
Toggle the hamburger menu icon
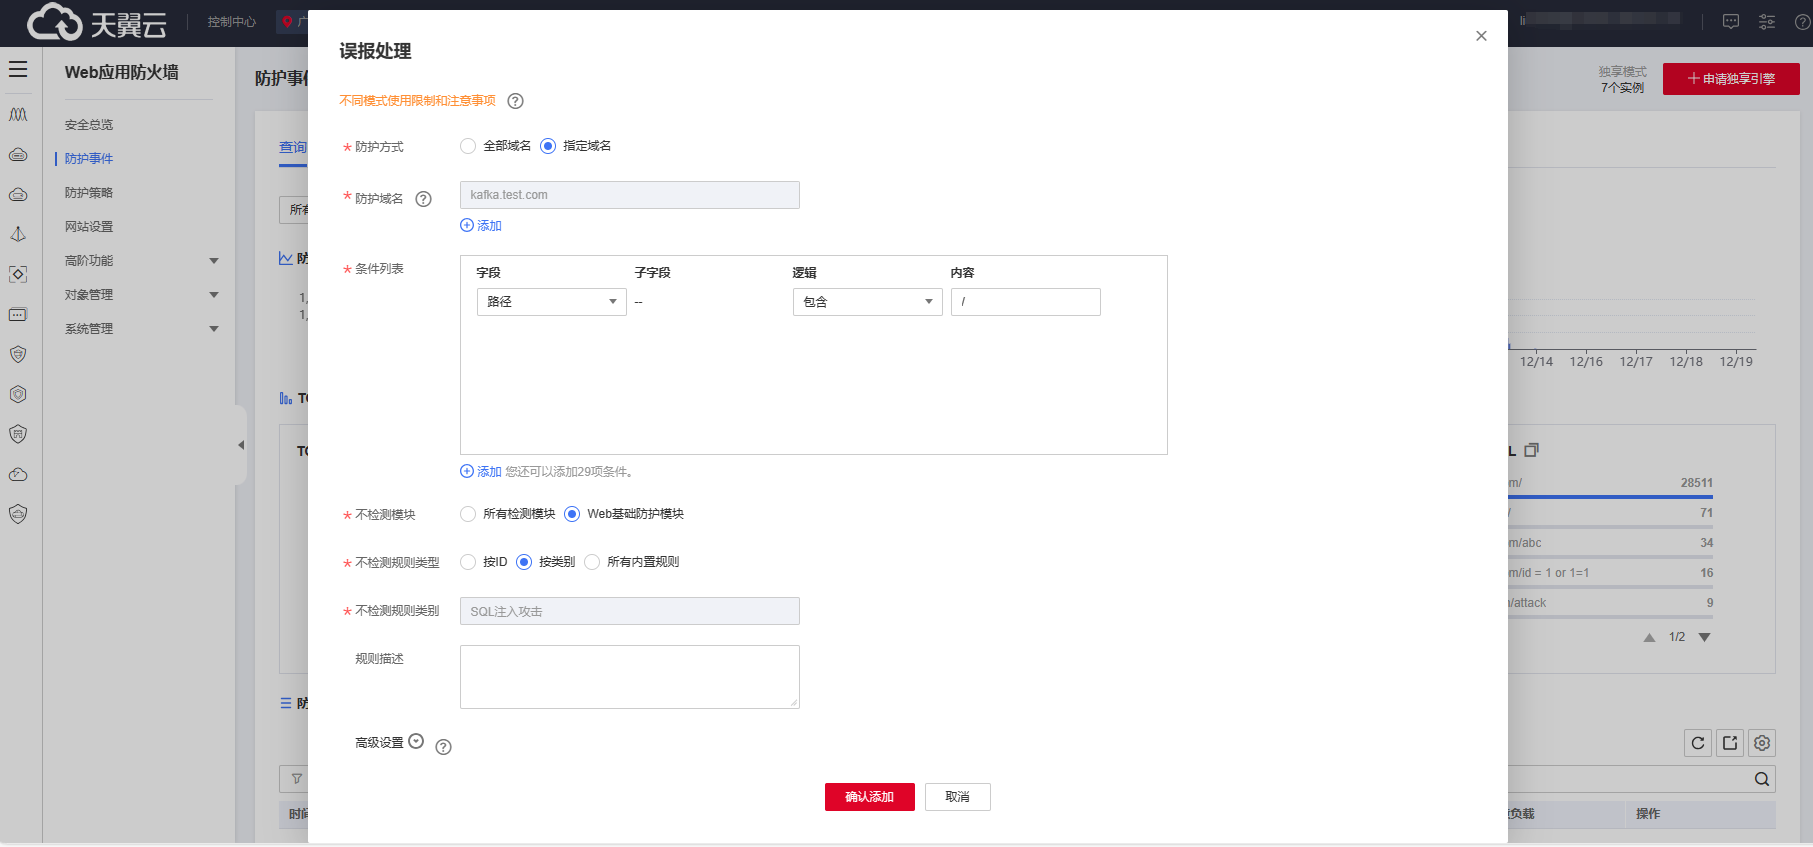point(18,69)
